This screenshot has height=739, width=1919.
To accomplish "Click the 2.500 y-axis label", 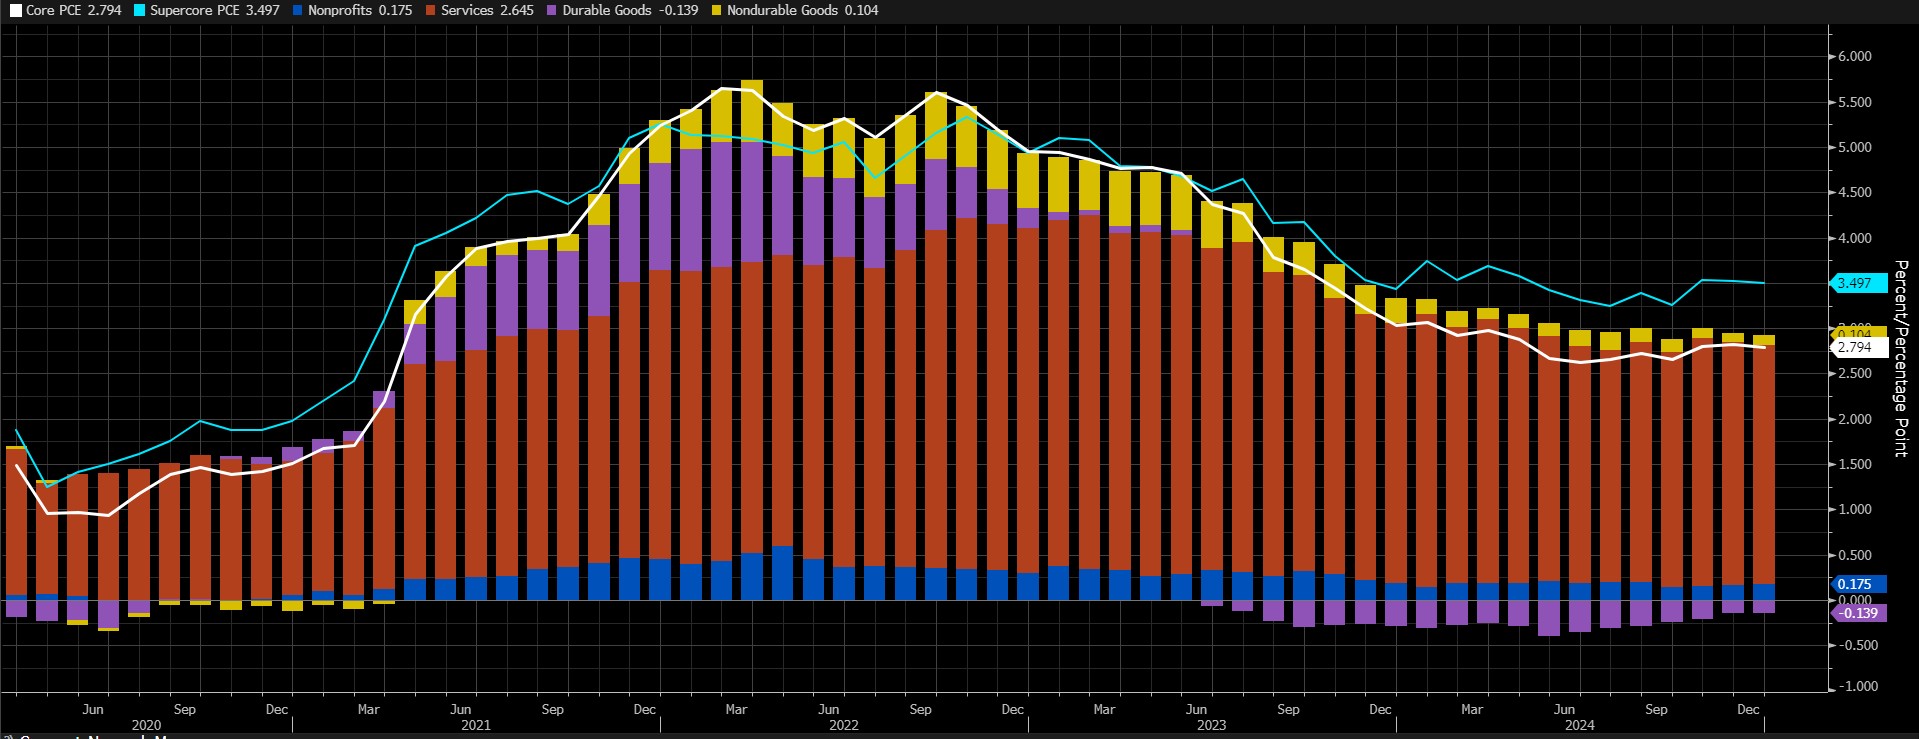I will point(1855,373).
